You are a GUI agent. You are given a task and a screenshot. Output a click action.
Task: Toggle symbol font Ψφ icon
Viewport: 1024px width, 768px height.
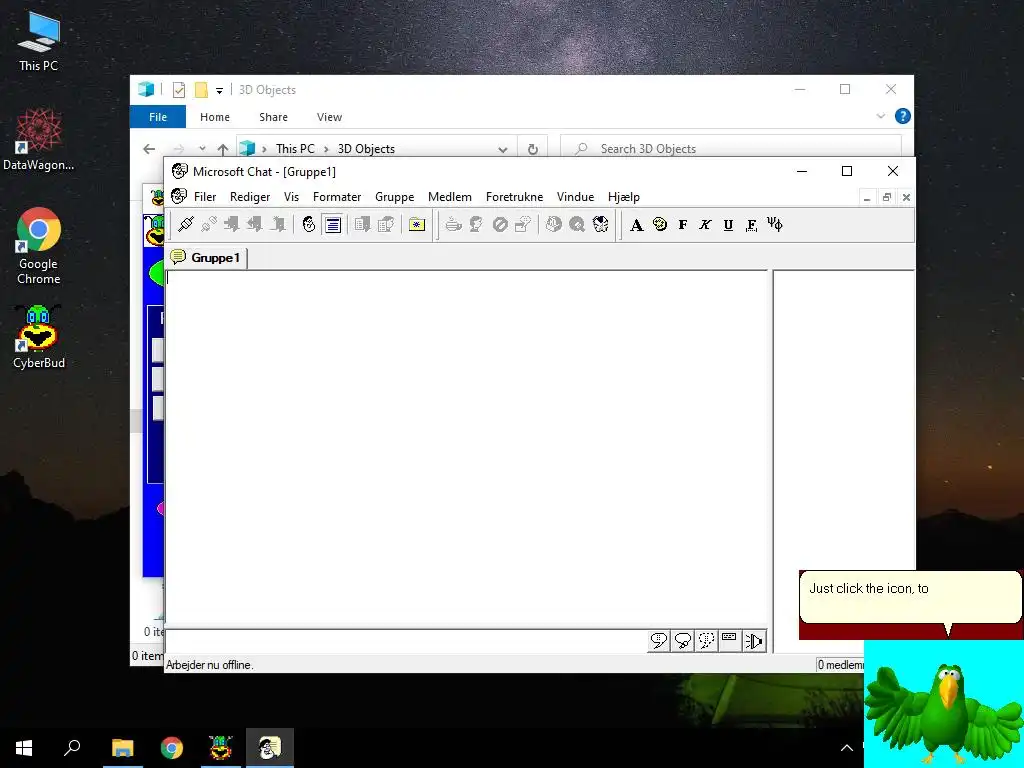coord(775,225)
